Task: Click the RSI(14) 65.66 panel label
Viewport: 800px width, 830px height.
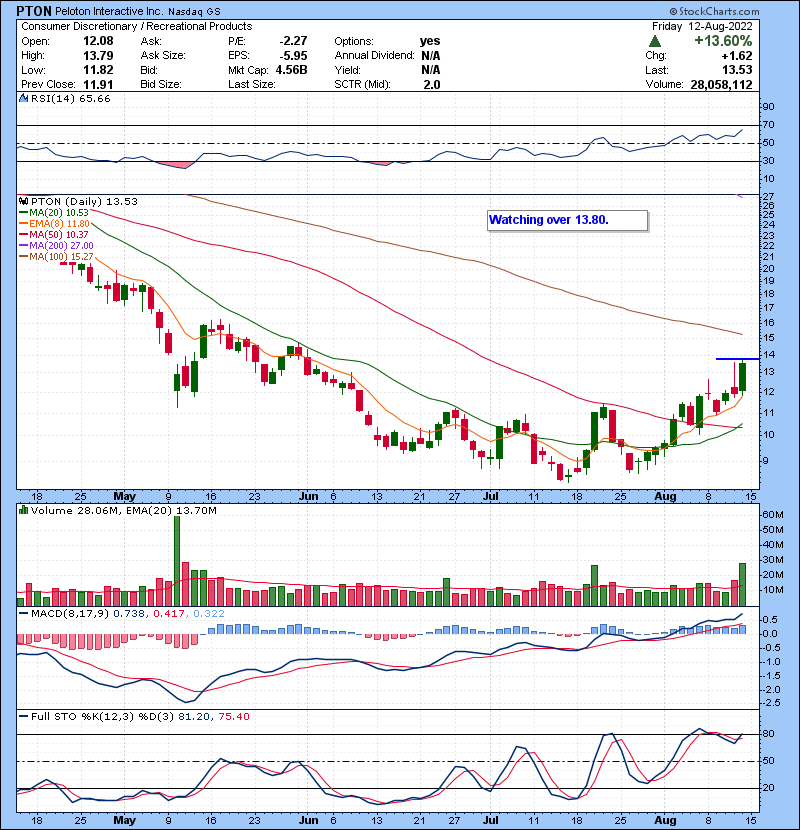Action: (70, 98)
